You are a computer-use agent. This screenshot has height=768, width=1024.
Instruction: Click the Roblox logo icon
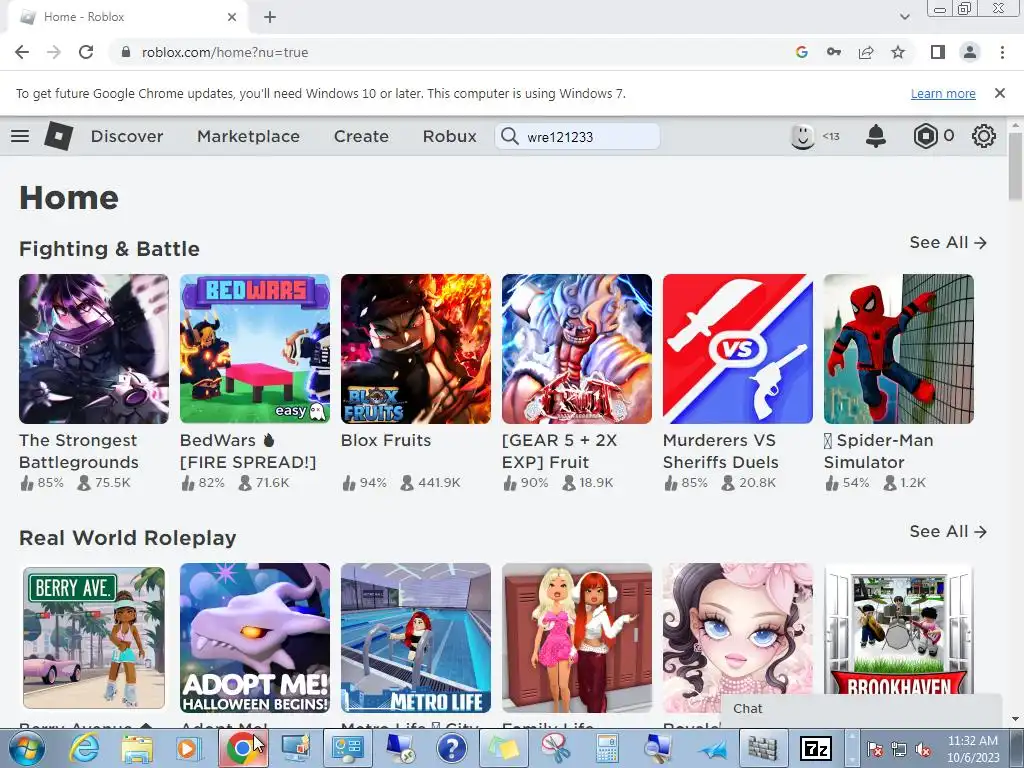(58, 136)
